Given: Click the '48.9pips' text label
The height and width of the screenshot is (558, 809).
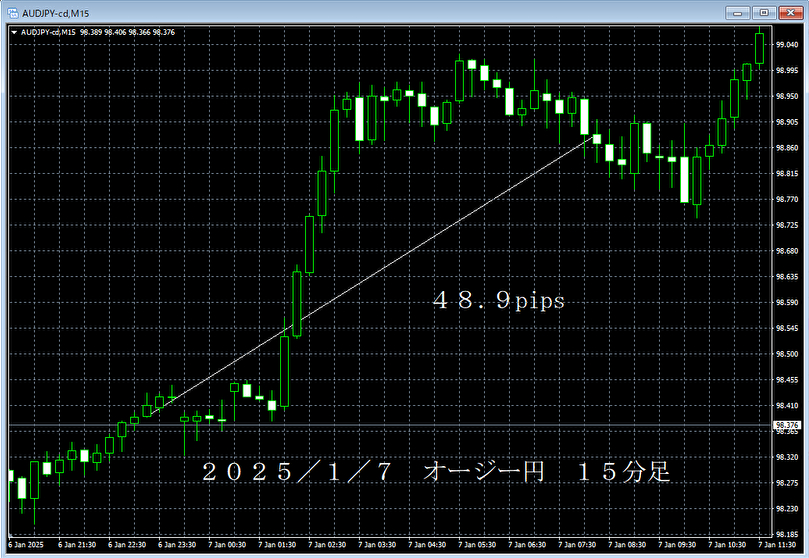Looking at the screenshot, I should 499,300.
